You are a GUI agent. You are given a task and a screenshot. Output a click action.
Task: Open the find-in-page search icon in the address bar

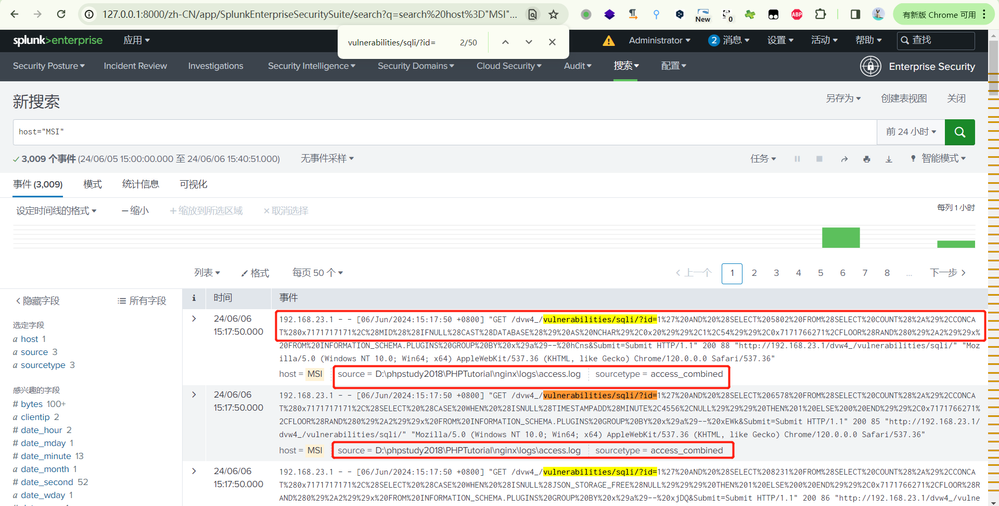pos(533,14)
